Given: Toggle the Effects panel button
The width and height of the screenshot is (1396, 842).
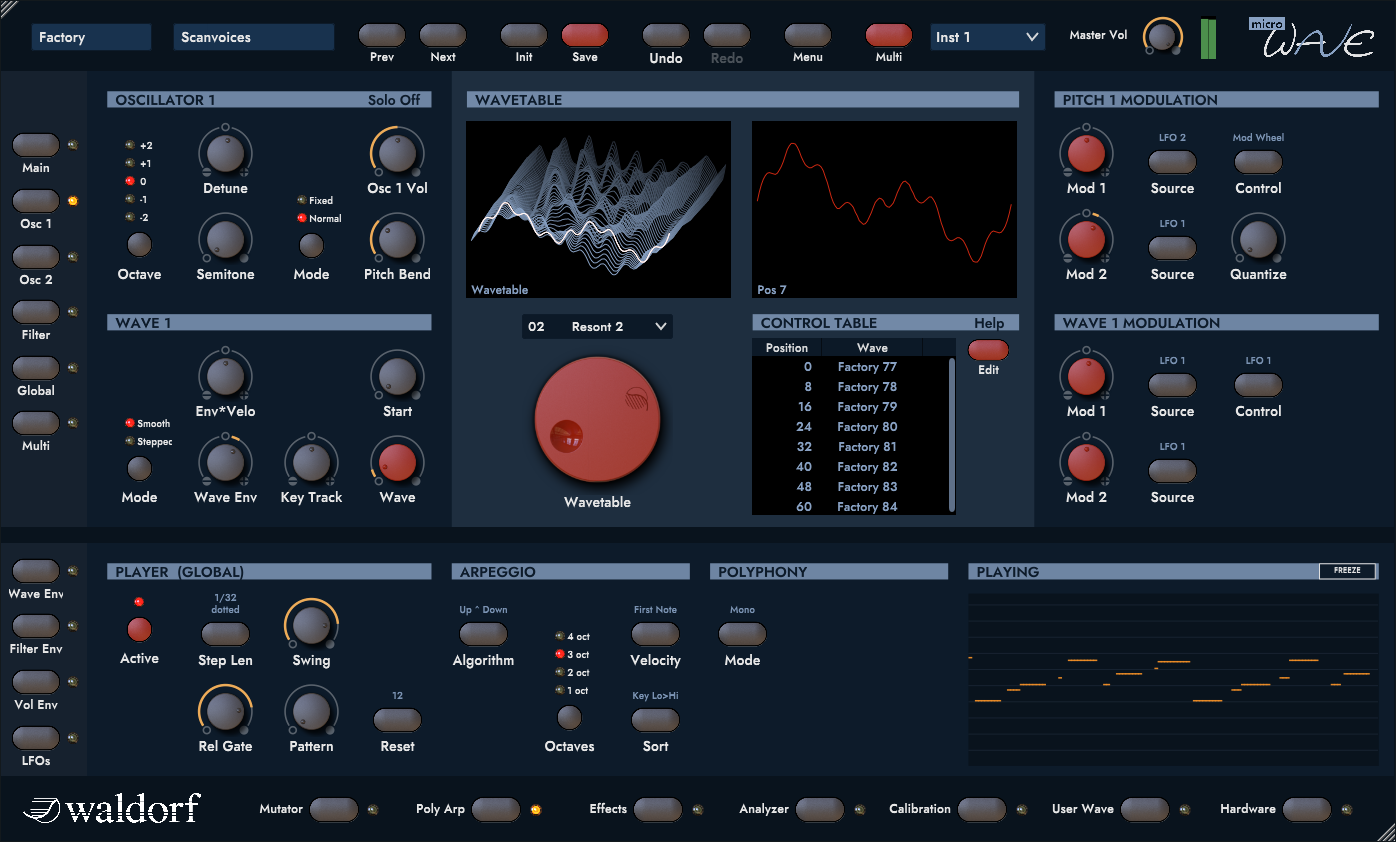Looking at the screenshot, I should [x=658, y=809].
